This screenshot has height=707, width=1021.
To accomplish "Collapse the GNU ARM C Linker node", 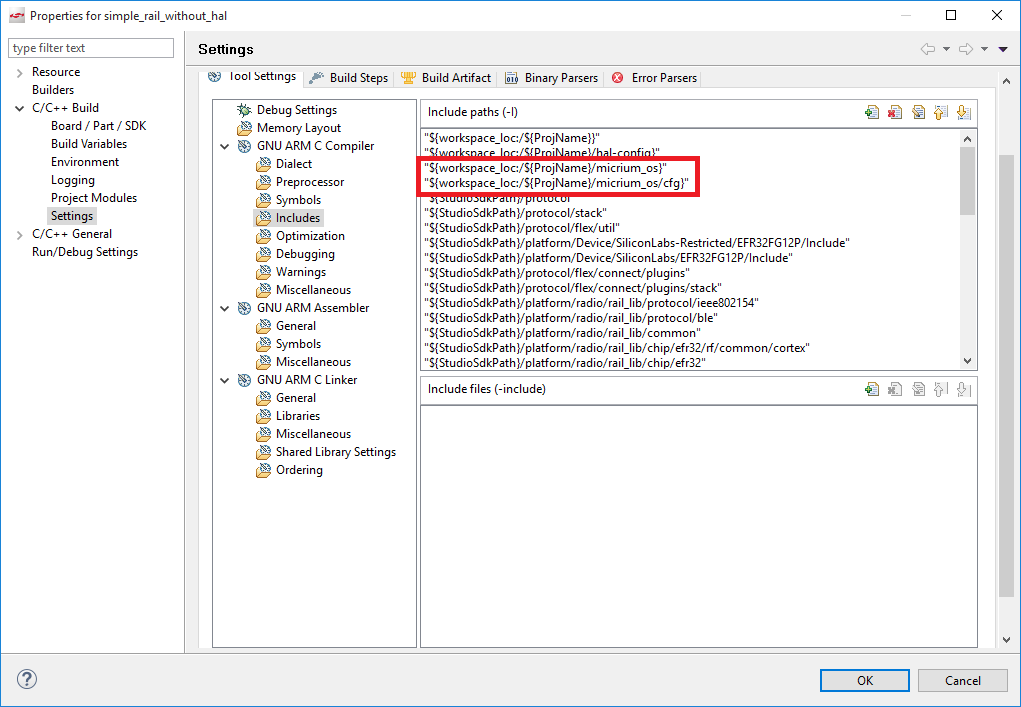I will (x=225, y=380).
